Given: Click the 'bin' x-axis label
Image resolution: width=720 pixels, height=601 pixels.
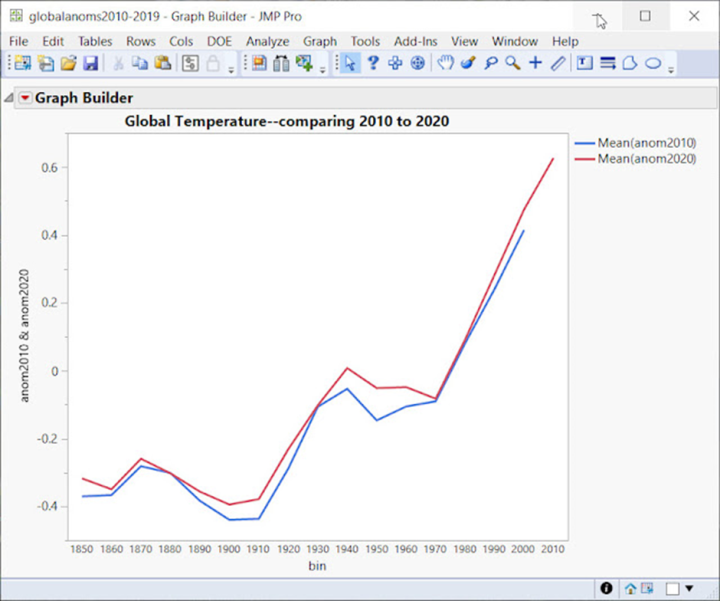Looking at the screenshot, I should tap(317, 566).
